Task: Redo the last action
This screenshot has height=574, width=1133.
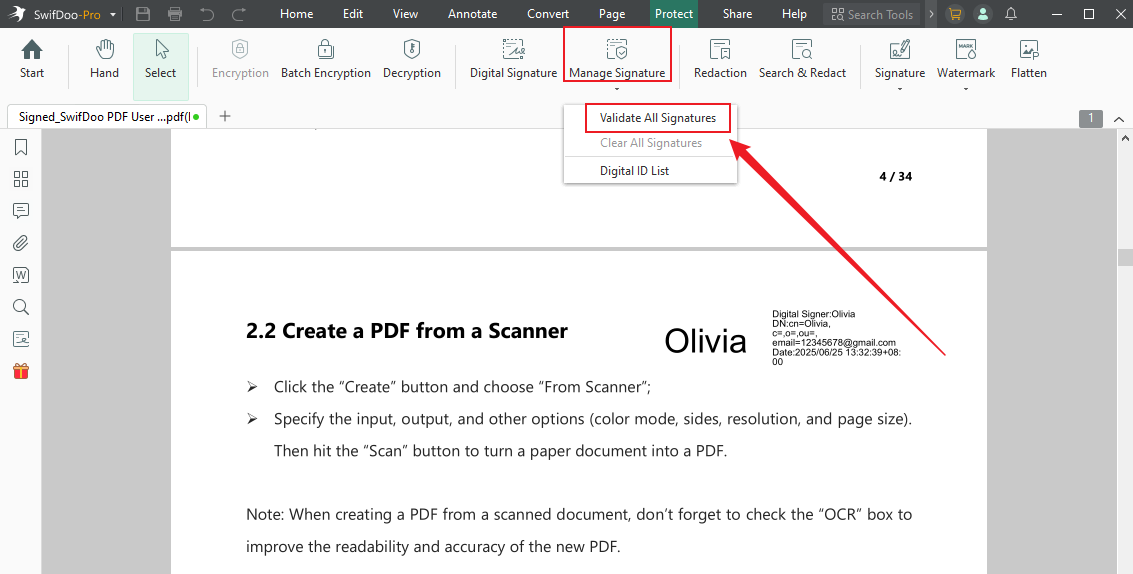Action: click(x=238, y=14)
